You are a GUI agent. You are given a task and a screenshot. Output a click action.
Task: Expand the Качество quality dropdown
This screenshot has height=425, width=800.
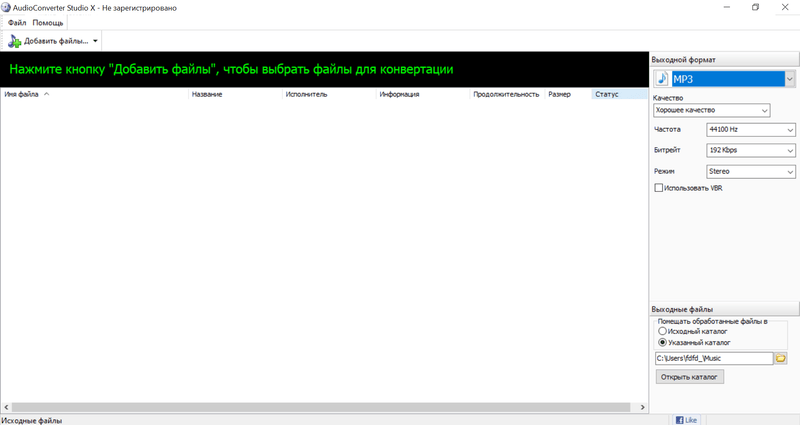click(x=764, y=111)
